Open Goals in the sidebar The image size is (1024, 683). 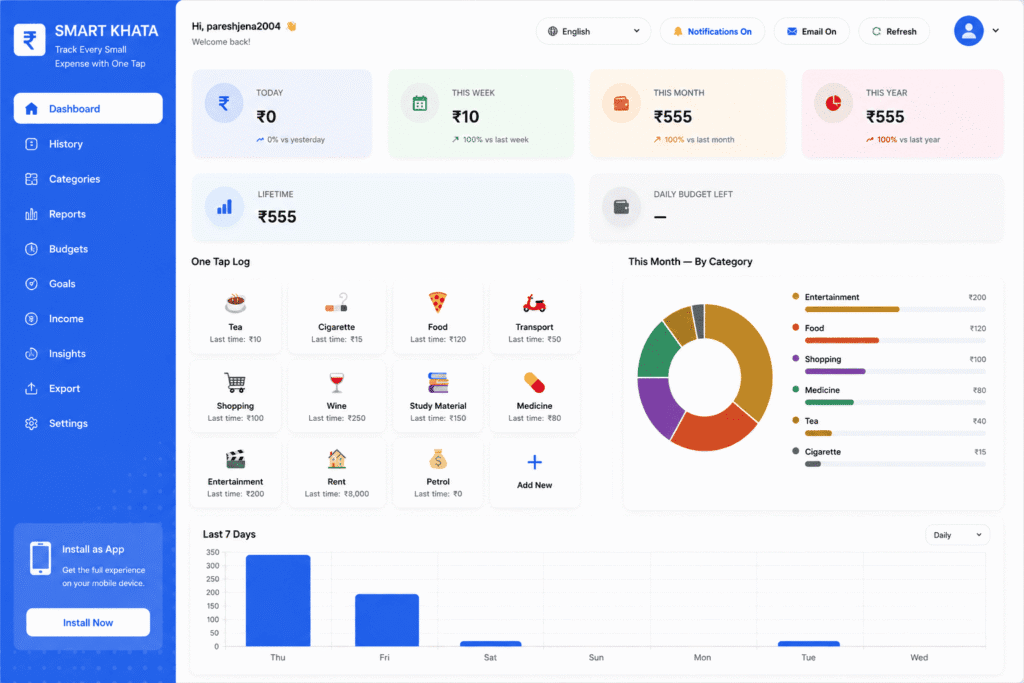click(x=88, y=284)
